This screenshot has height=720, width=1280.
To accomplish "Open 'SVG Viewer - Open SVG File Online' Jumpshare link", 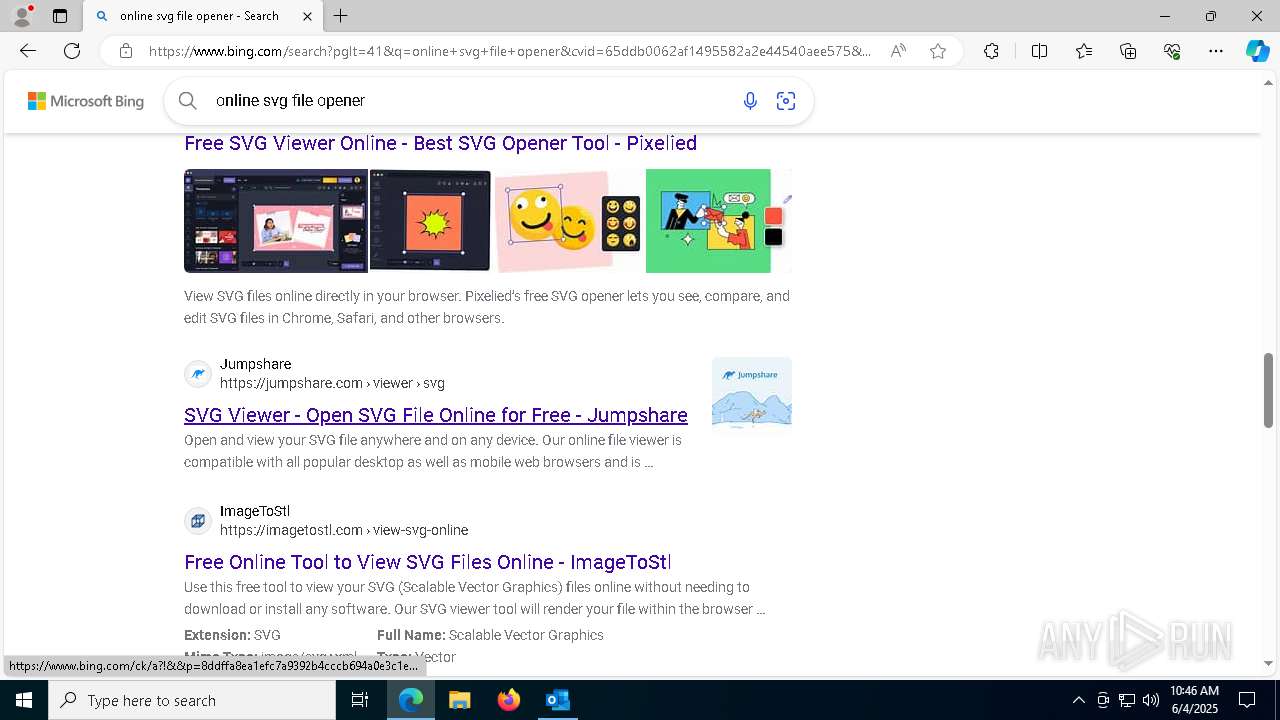I will tap(436, 415).
